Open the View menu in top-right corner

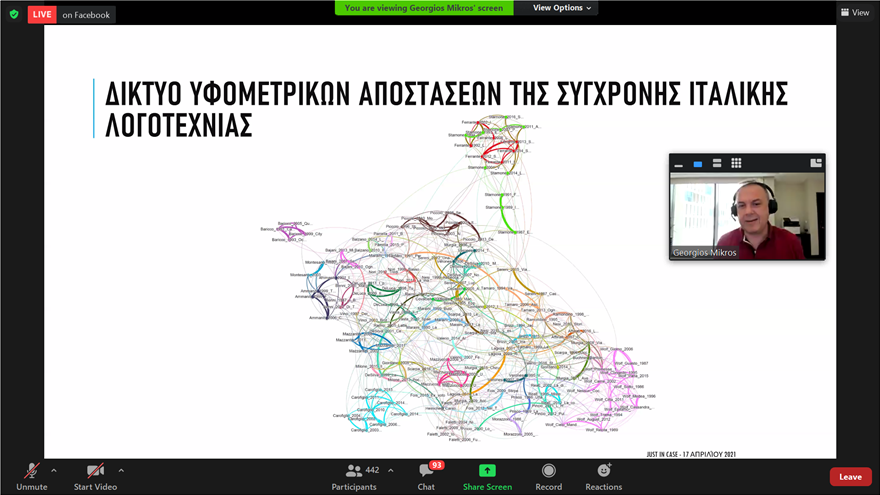point(854,12)
